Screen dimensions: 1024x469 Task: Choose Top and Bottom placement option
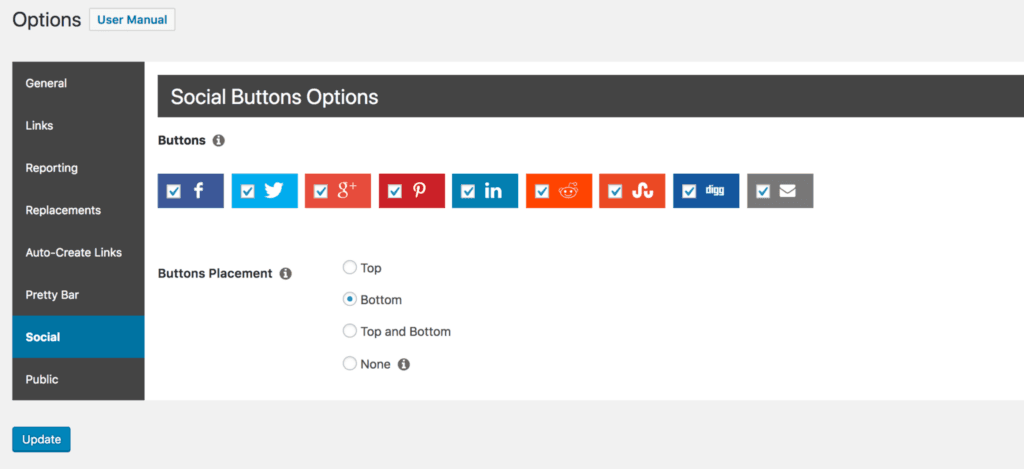349,331
